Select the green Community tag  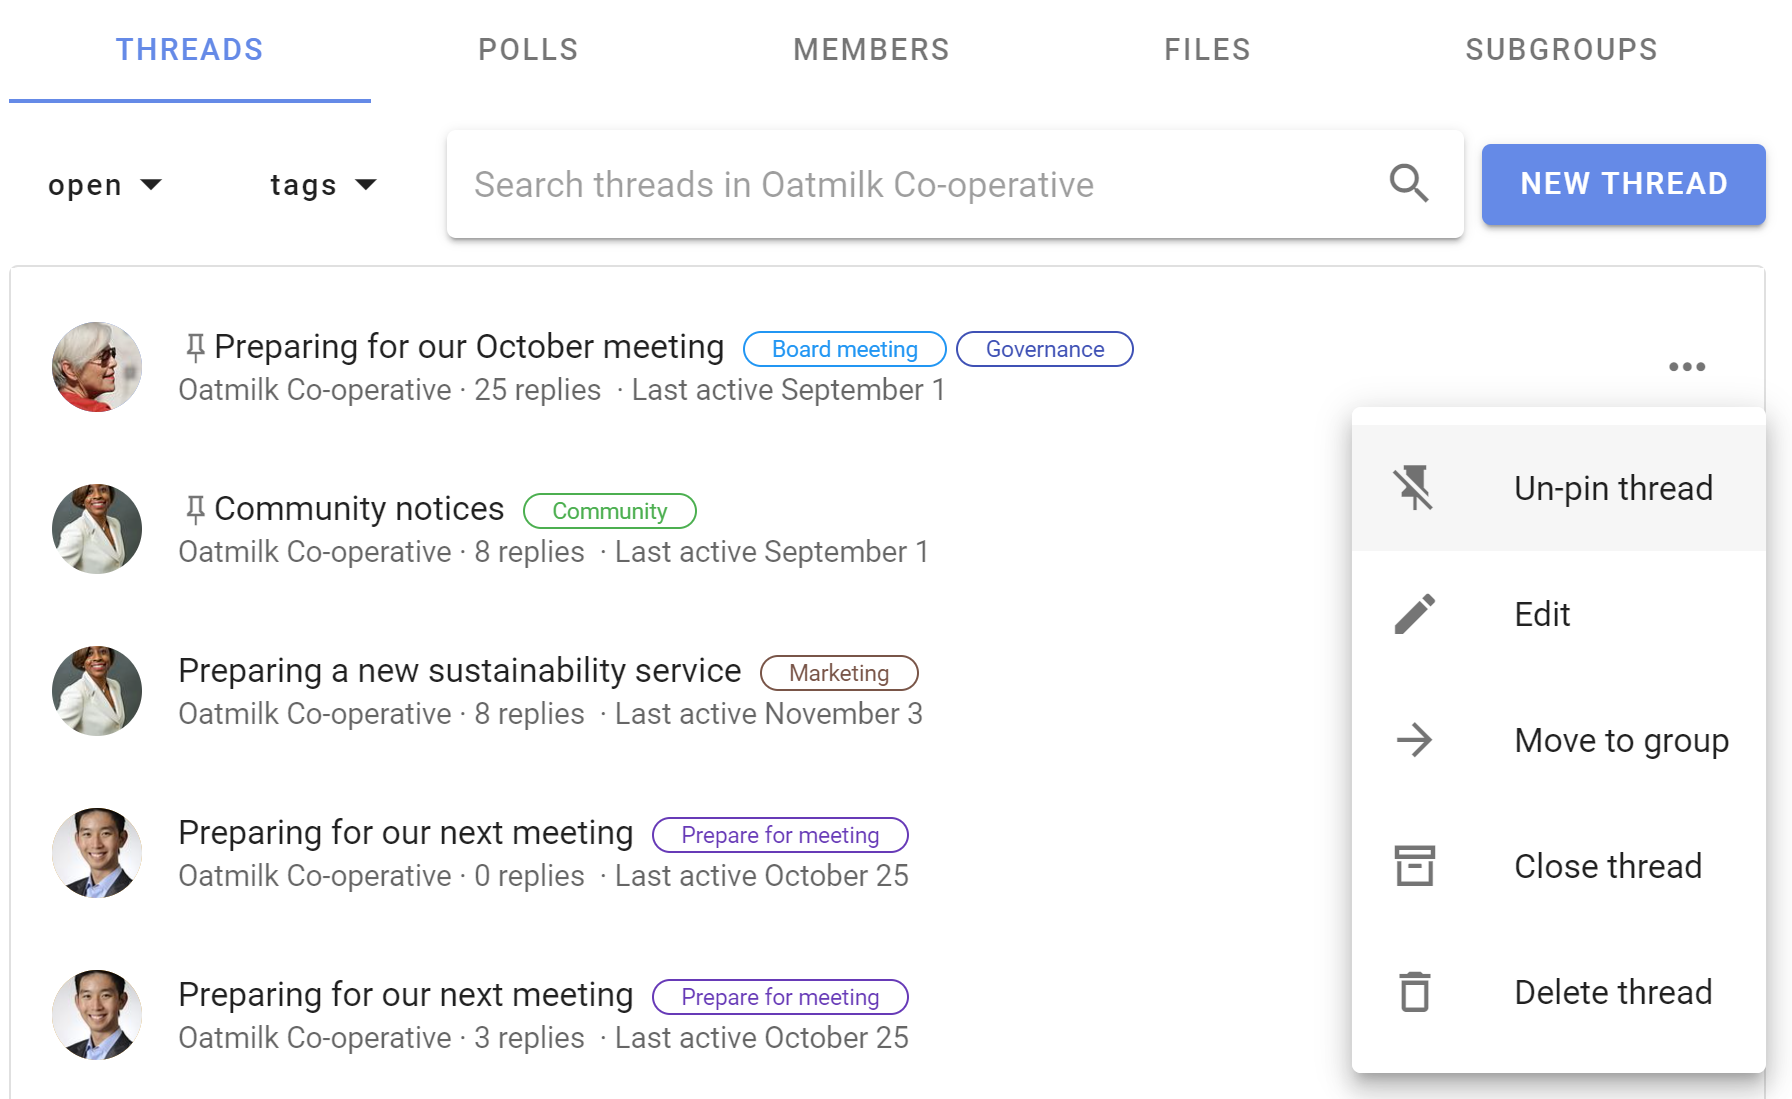tap(609, 511)
